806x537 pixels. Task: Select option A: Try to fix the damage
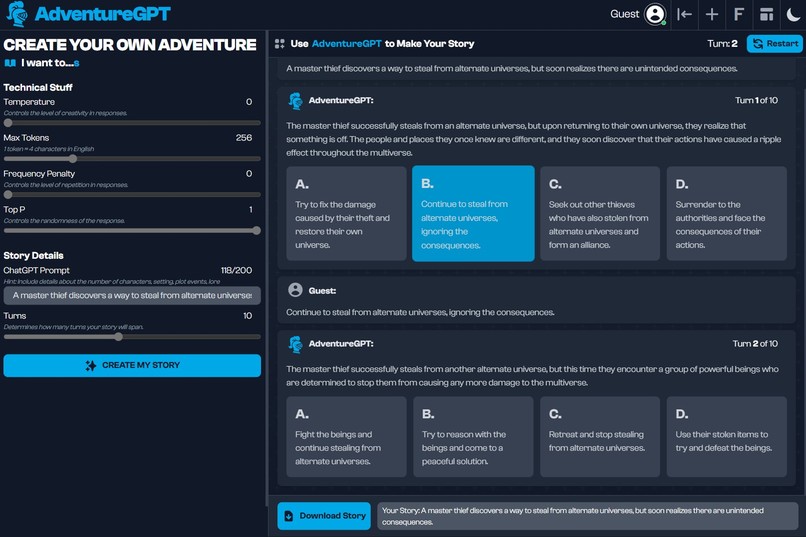pyautogui.click(x=346, y=213)
